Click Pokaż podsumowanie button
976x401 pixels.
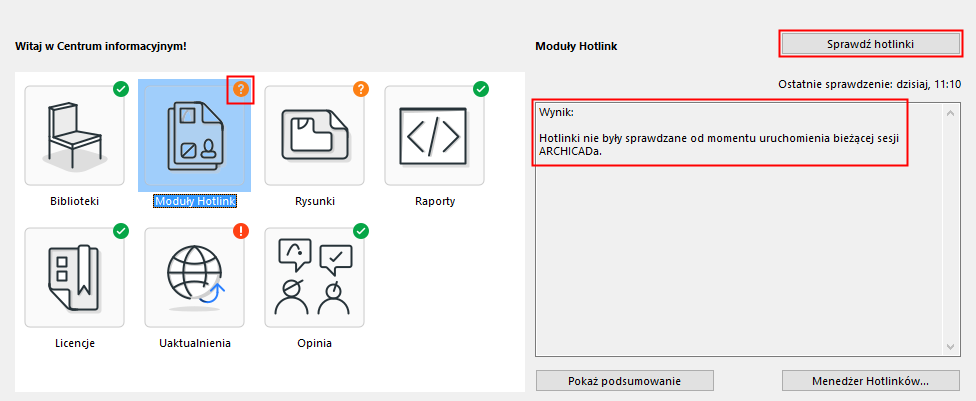click(624, 381)
